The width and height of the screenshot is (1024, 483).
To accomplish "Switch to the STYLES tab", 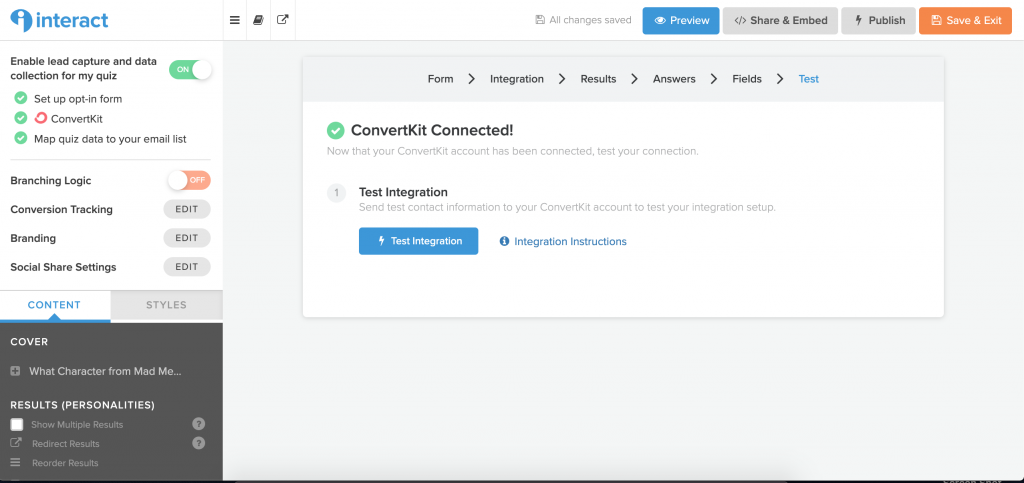I will [167, 305].
